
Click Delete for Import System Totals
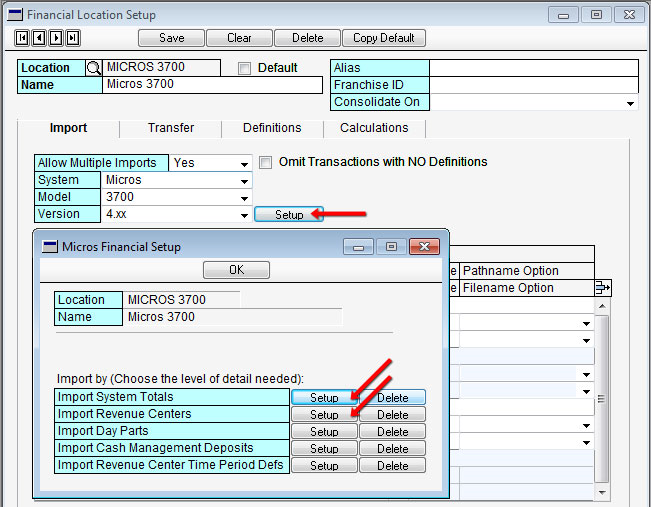[392, 397]
